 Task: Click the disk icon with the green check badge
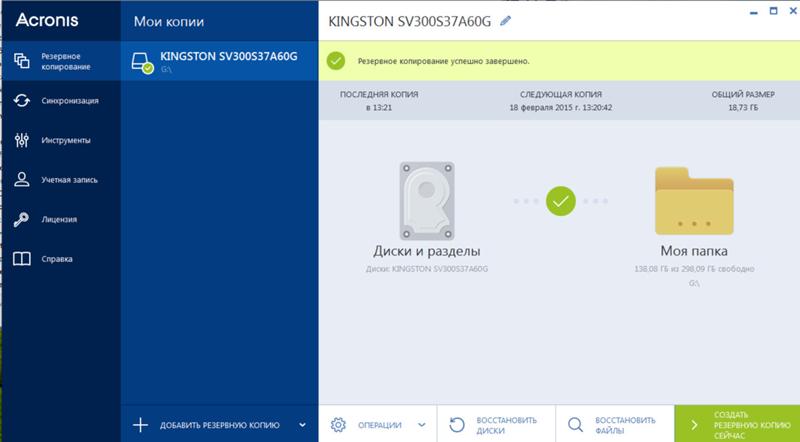coord(142,63)
